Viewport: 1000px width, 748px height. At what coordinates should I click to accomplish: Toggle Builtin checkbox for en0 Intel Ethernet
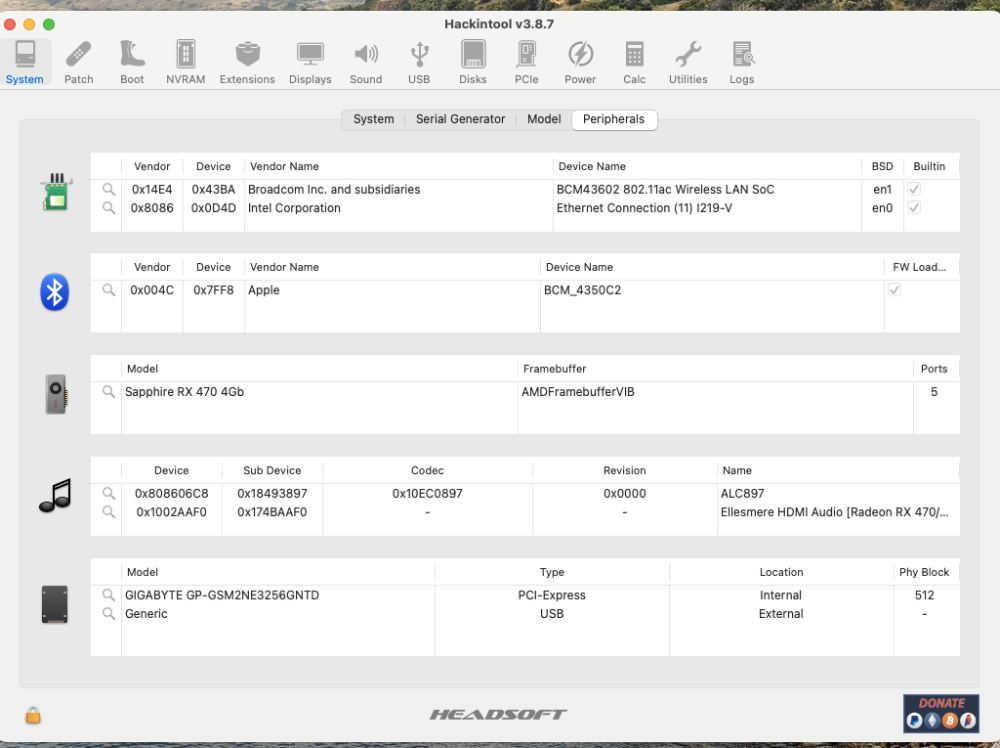914,208
